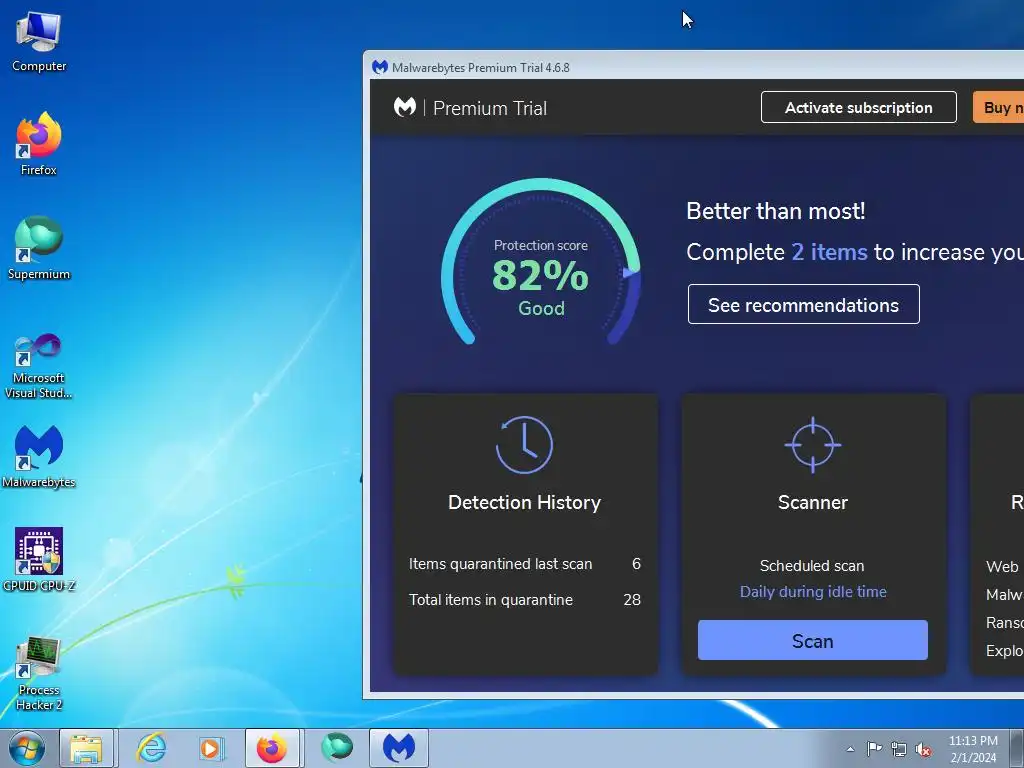Open the Detection History card title
Image resolution: width=1024 pixels, height=768 pixels.
(524, 502)
